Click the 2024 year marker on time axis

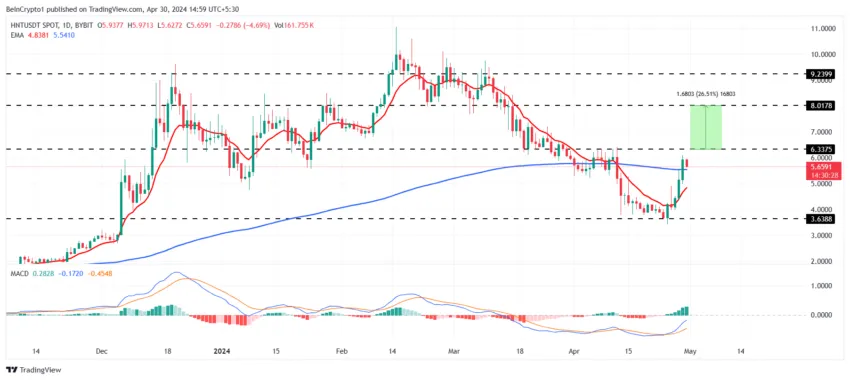pyautogui.click(x=221, y=351)
